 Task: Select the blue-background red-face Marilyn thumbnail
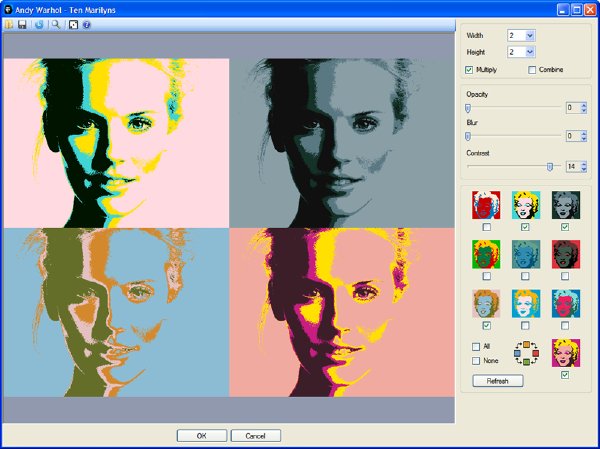566,304
